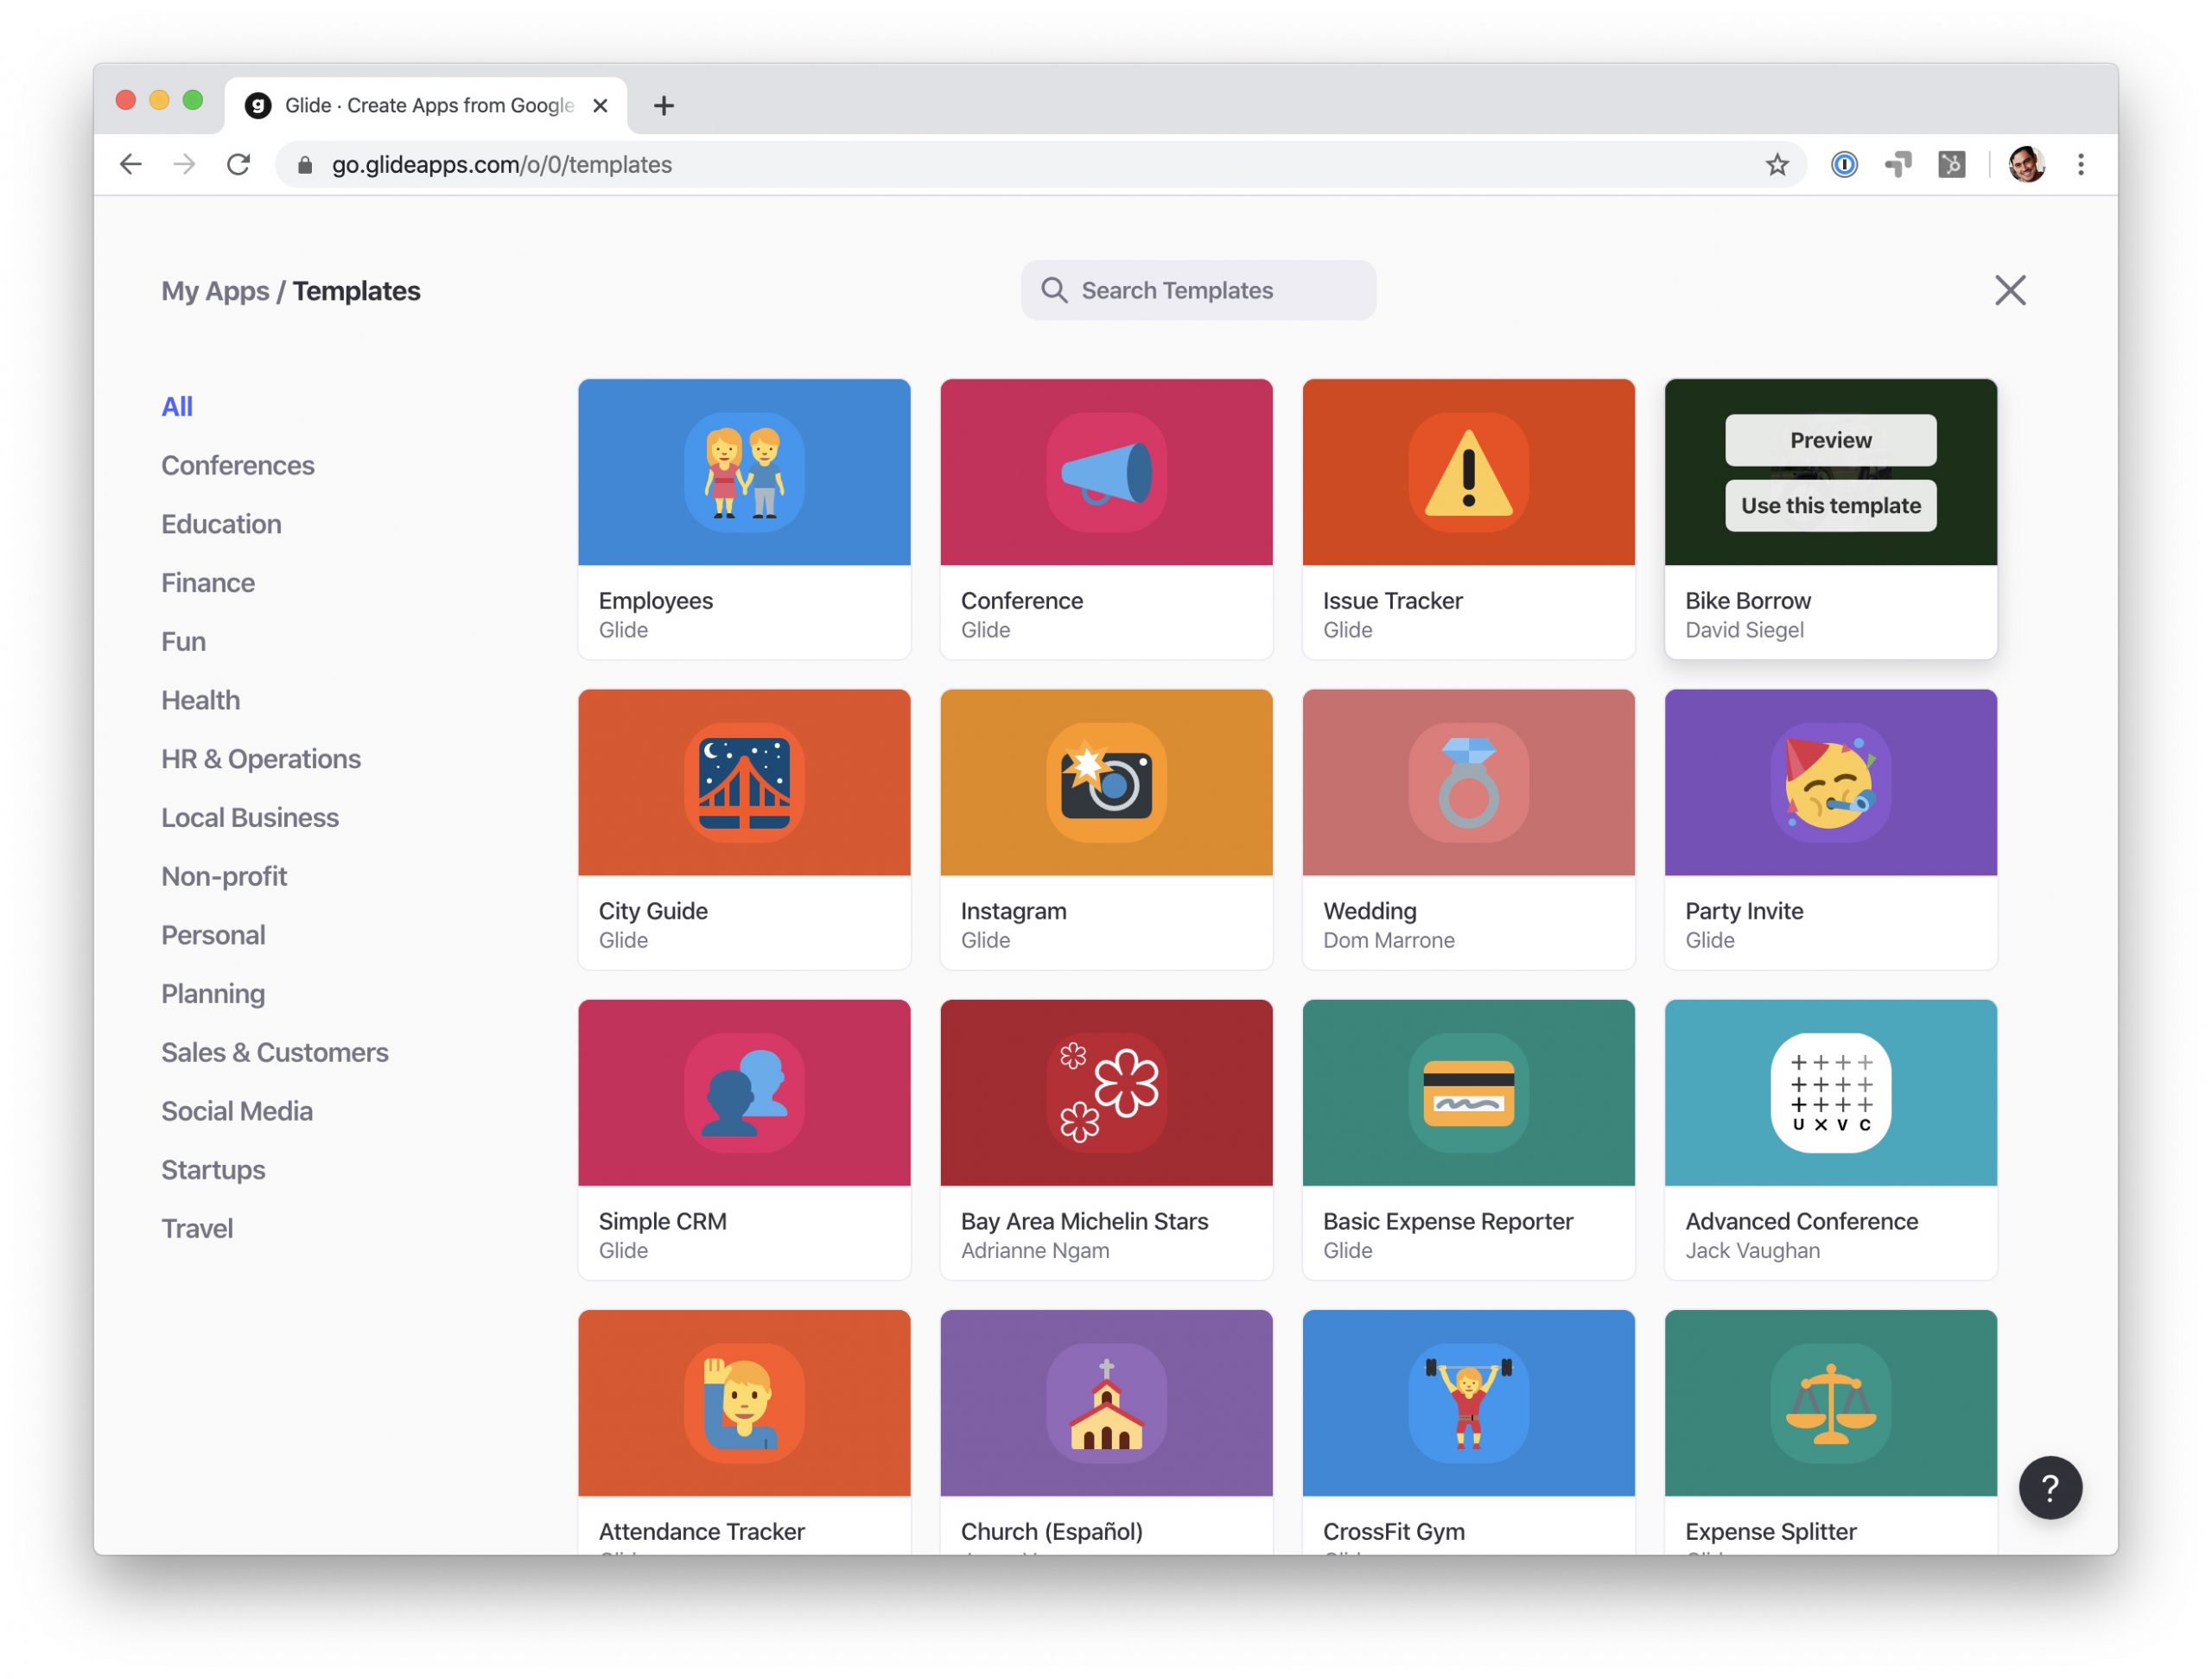This screenshot has width=2212, height=1679.
Task: Filter templates by Startups
Action: click(x=213, y=1169)
